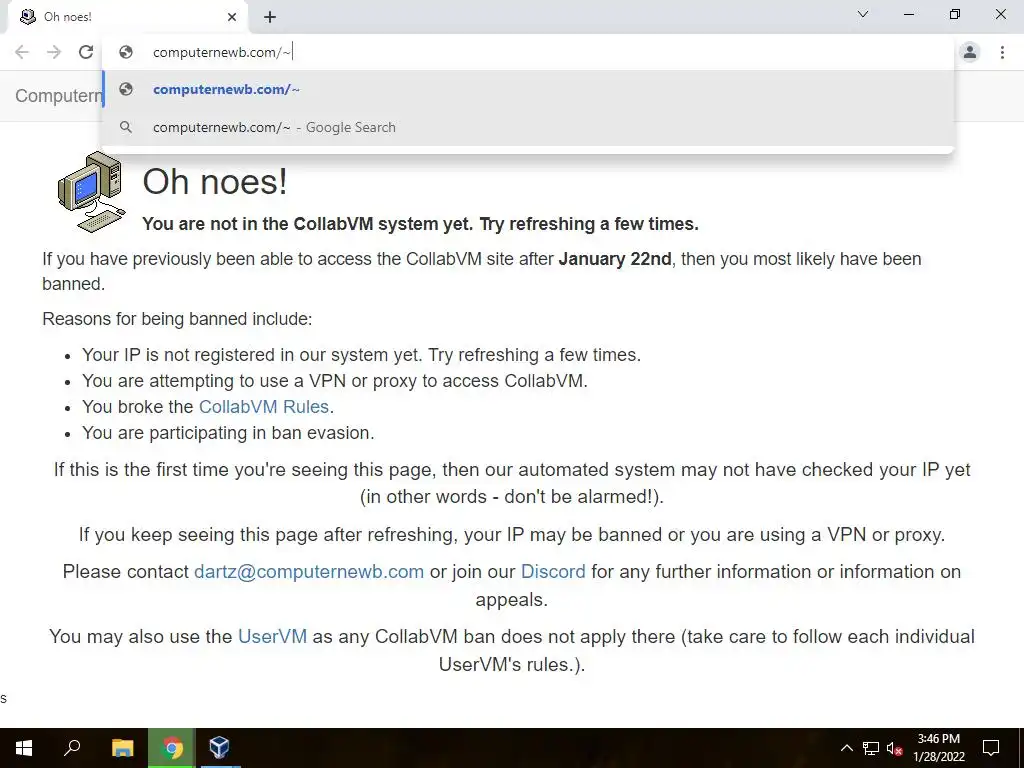This screenshot has width=1024, height=768.
Task: Close the 'Oh noes!' tab
Action: coord(232,17)
